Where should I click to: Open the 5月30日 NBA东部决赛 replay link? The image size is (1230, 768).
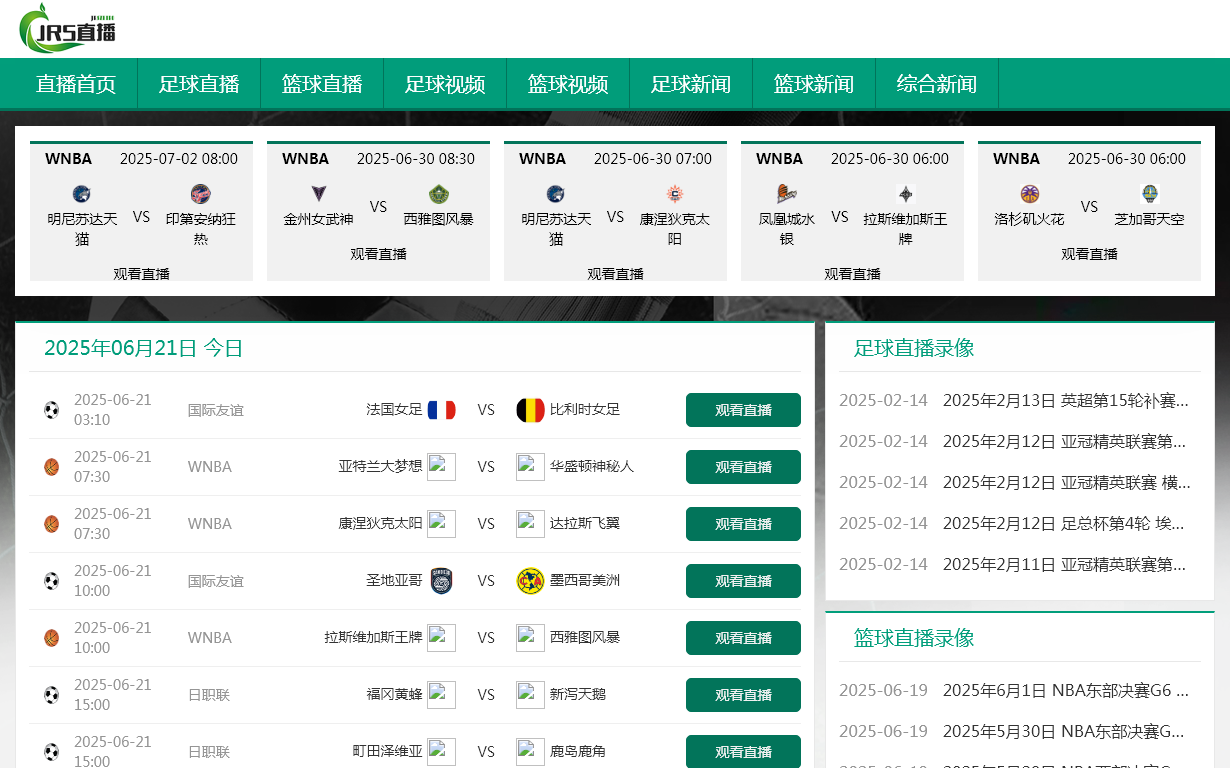pyautogui.click(x=1066, y=731)
